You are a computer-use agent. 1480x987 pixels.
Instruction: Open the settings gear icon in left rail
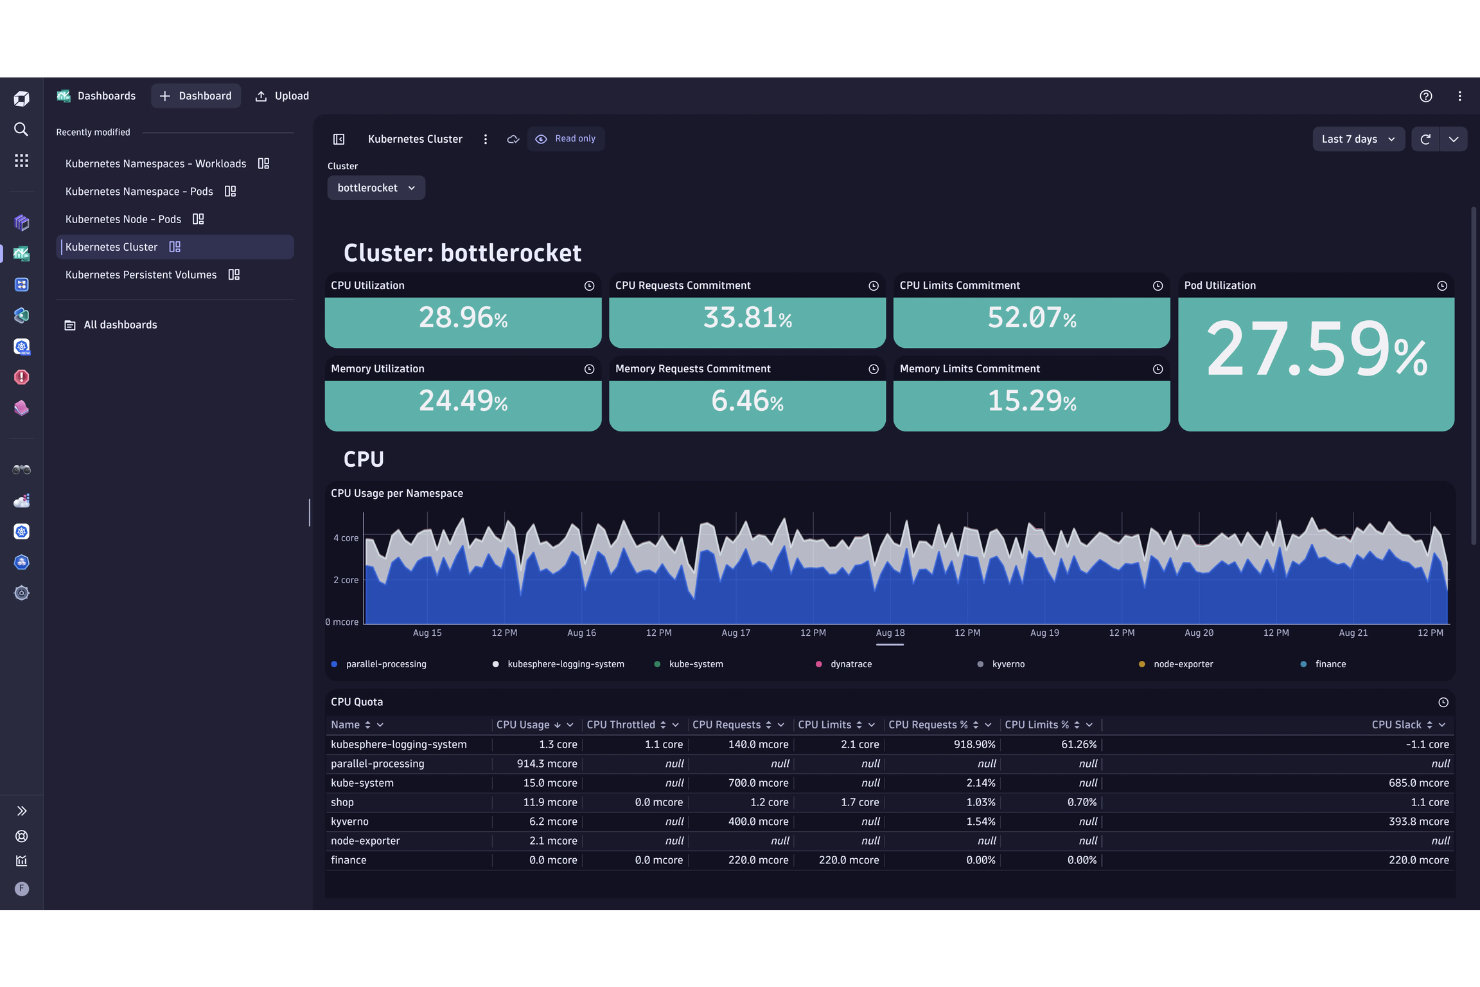(21, 593)
